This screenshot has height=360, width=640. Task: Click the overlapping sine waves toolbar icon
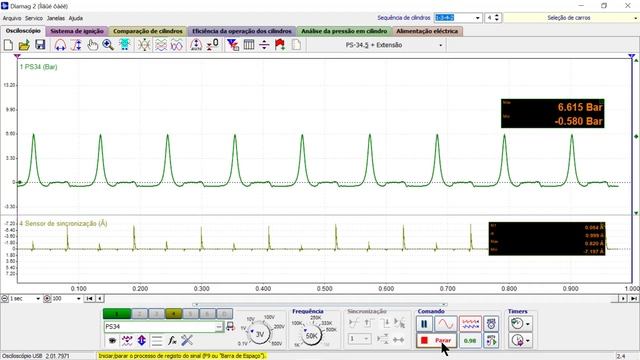[176, 45]
